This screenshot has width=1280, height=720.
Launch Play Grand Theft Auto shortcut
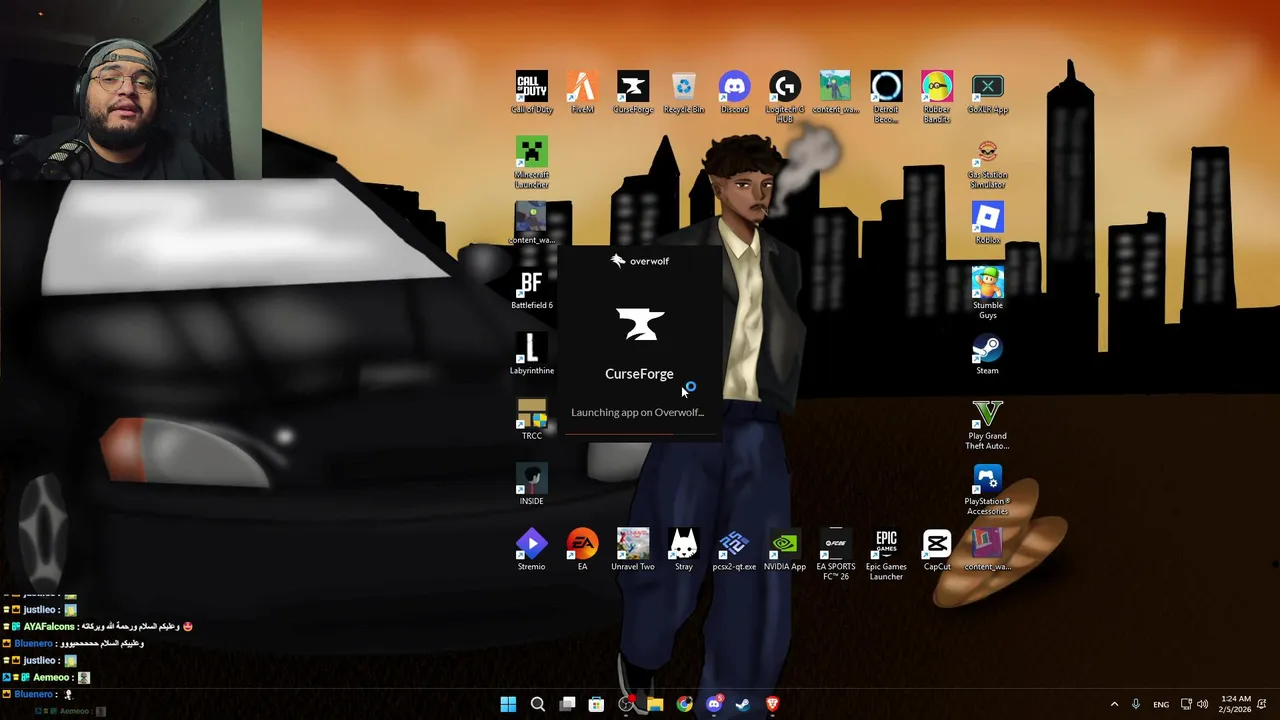[x=988, y=424]
